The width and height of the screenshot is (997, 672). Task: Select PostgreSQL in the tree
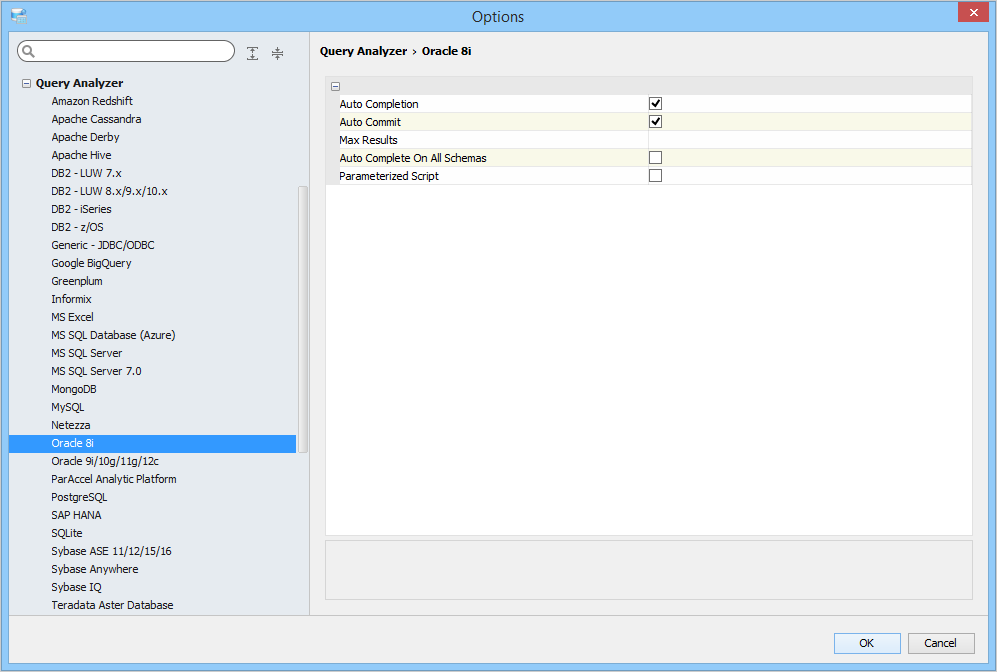[79, 497]
